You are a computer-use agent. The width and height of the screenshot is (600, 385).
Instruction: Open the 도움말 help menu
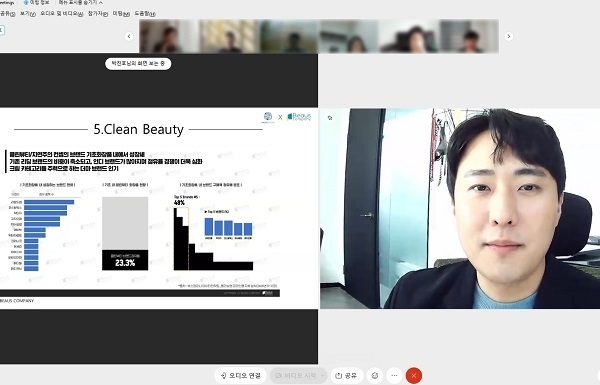pos(145,13)
